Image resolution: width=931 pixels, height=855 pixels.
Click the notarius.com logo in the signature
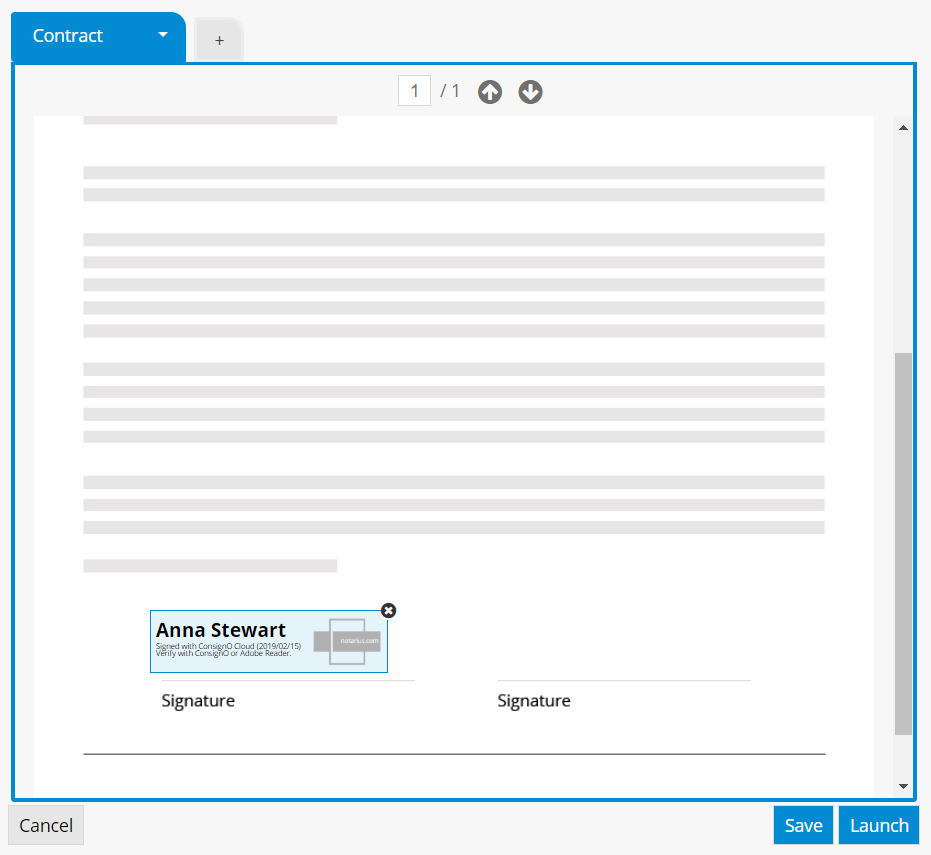point(347,641)
